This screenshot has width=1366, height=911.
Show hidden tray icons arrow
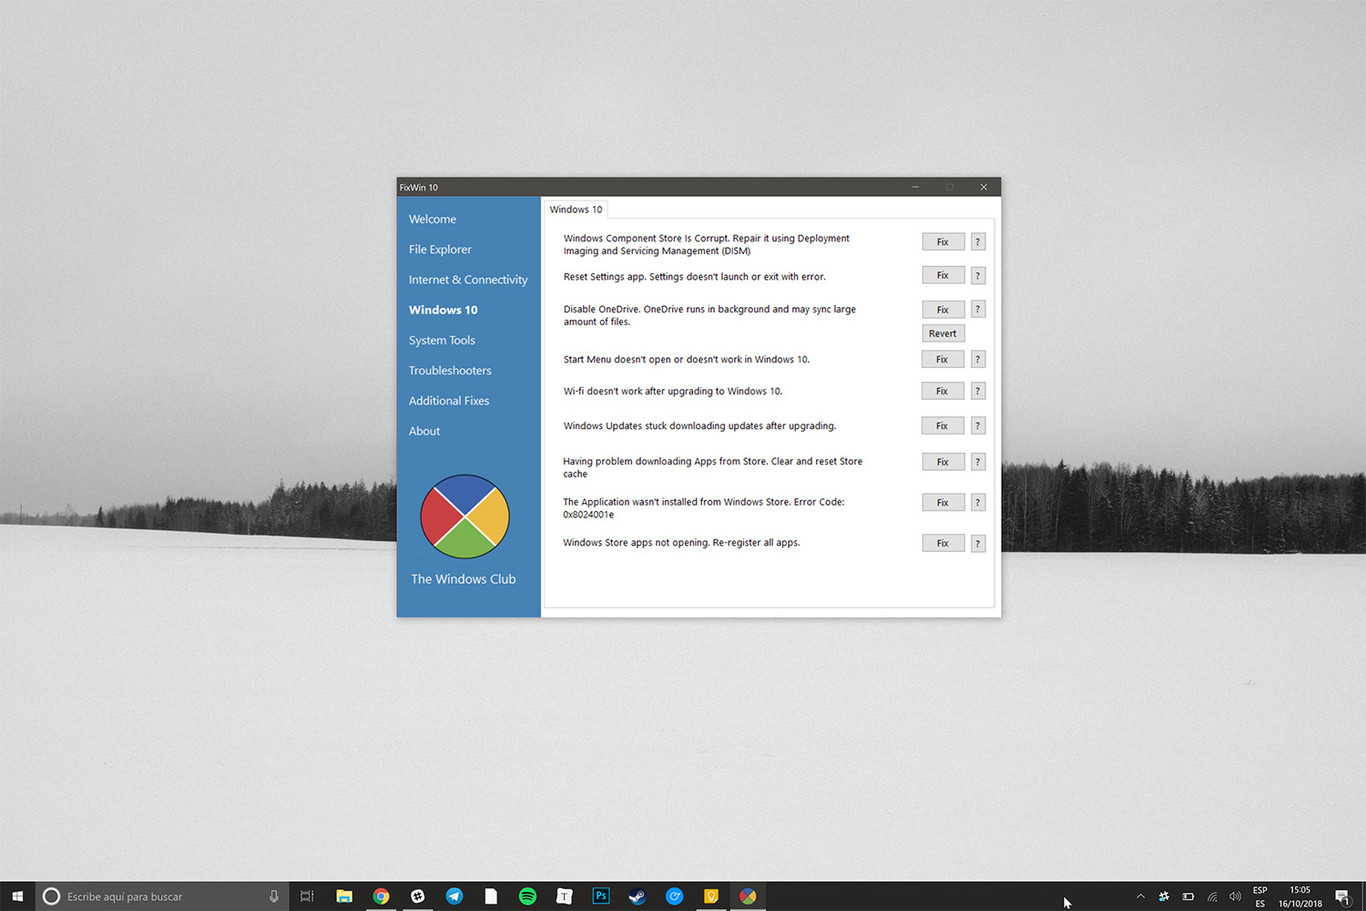point(1140,896)
